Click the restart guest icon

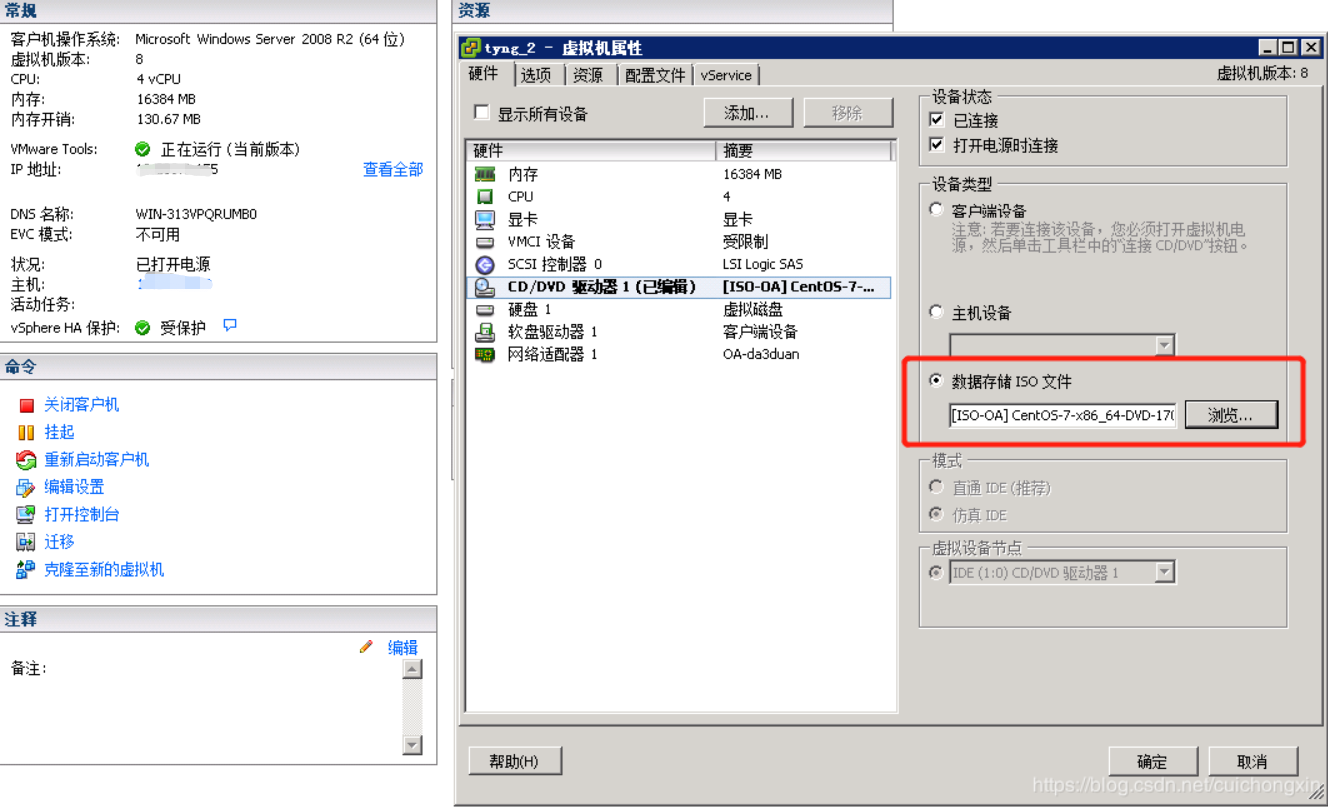26,460
